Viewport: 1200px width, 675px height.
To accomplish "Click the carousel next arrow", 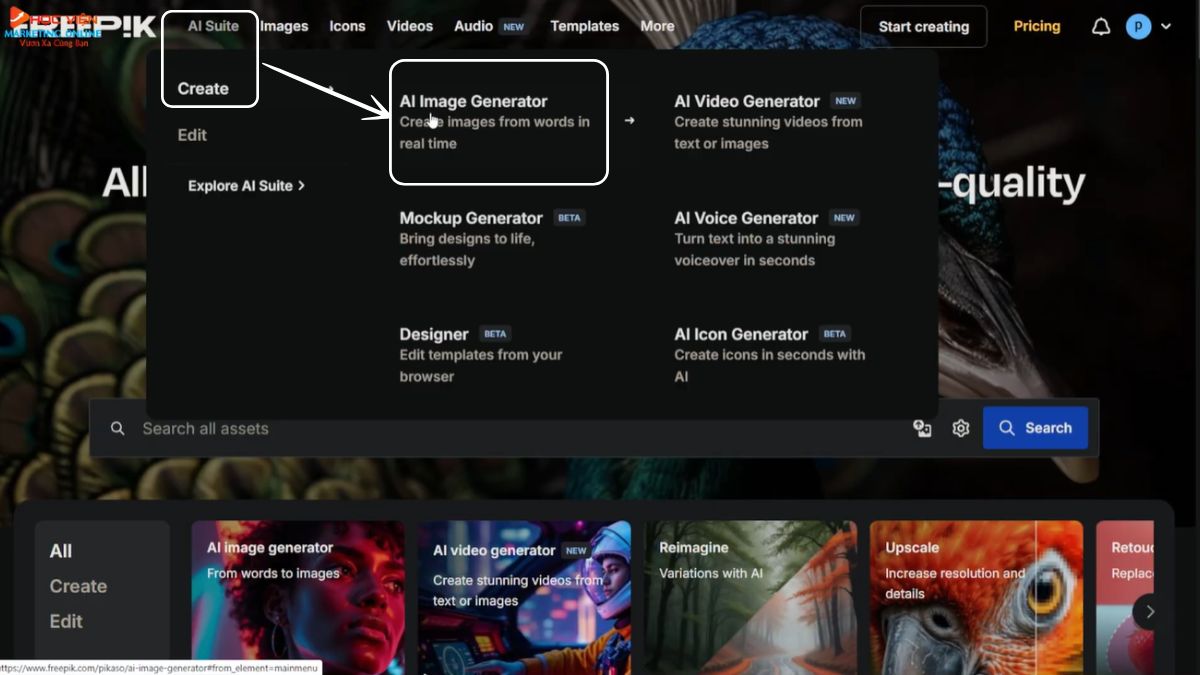I will coord(1150,611).
